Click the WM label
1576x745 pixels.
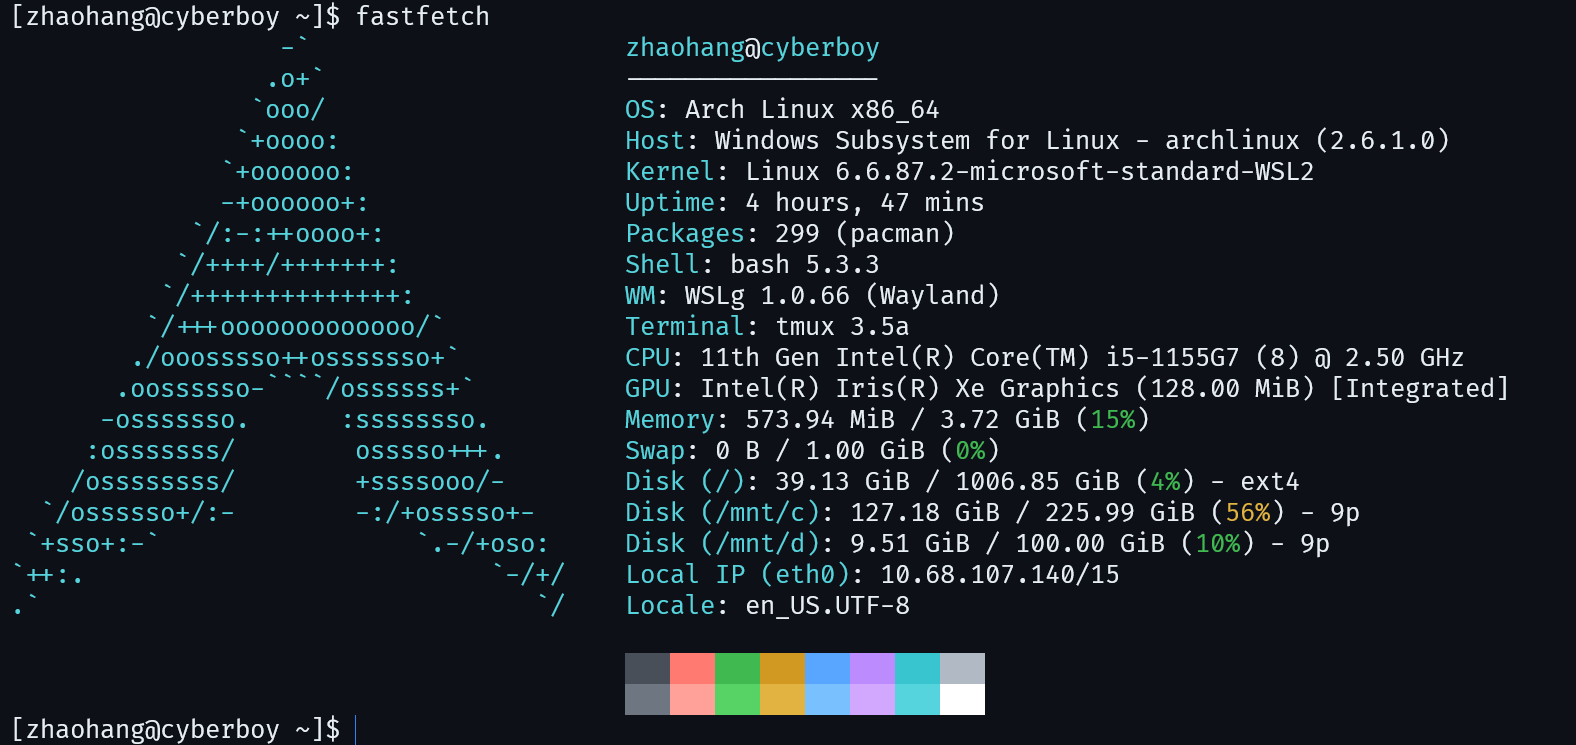tap(640, 296)
